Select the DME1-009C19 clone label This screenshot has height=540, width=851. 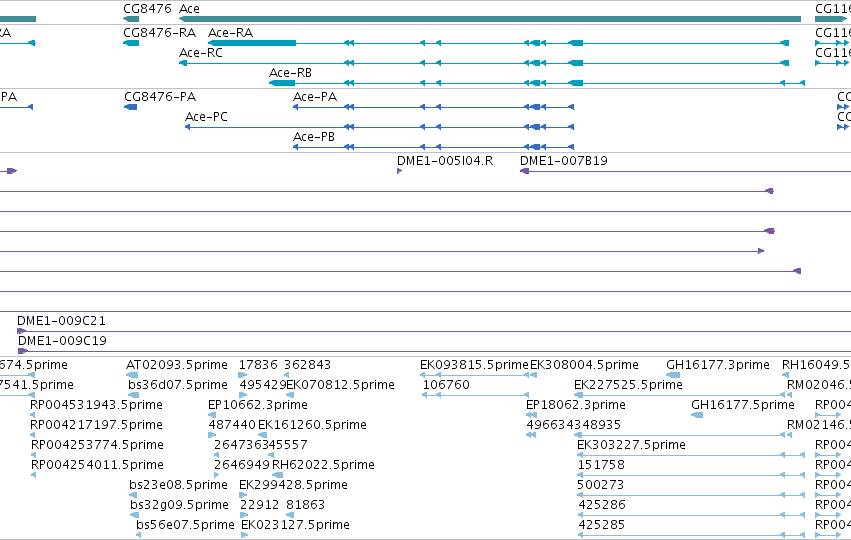pos(62,341)
